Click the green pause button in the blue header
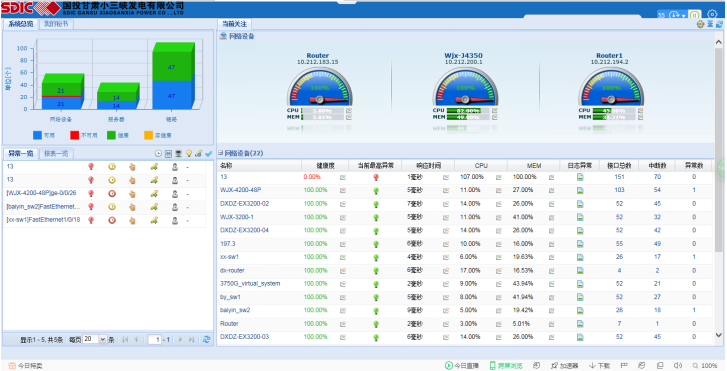727x371 pixels. point(694,15)
